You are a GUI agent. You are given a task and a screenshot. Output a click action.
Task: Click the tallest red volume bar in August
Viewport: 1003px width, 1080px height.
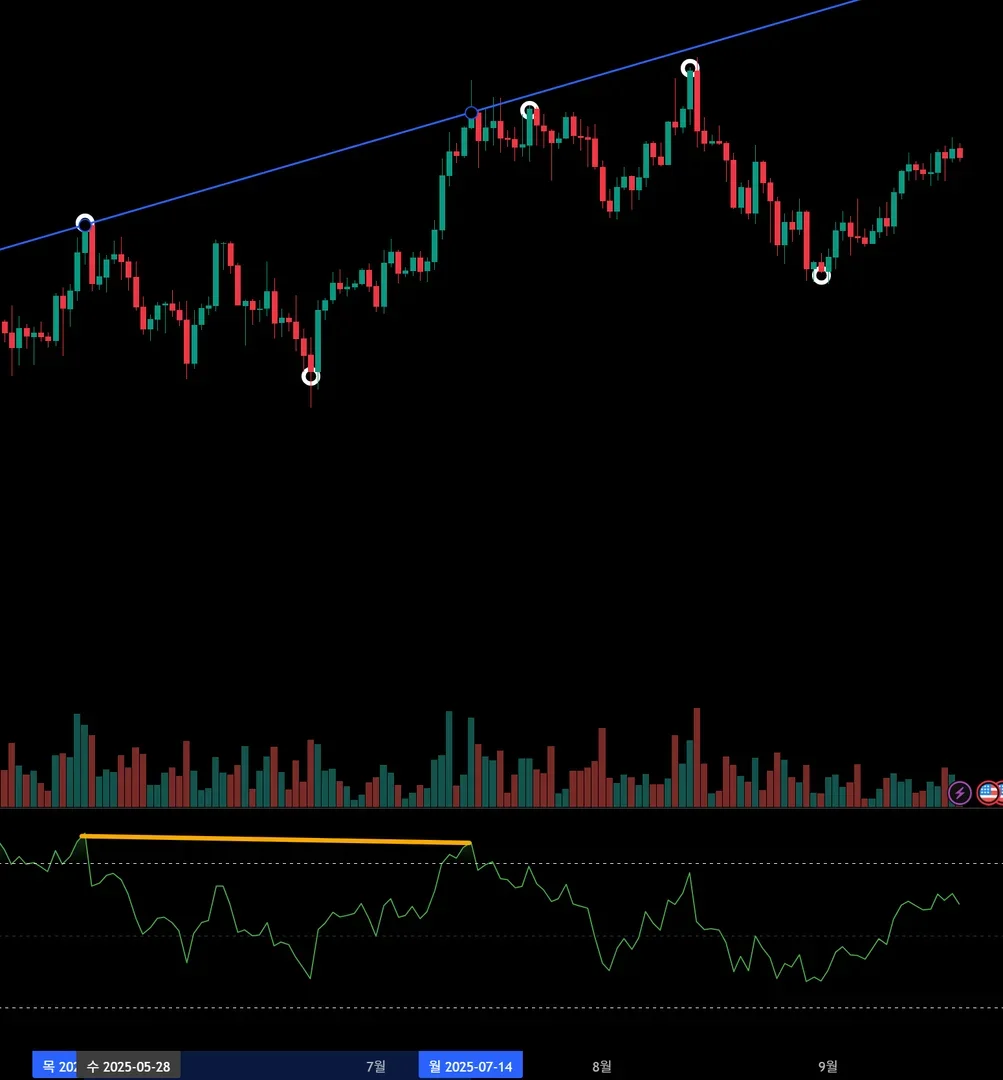pos(697,758)
